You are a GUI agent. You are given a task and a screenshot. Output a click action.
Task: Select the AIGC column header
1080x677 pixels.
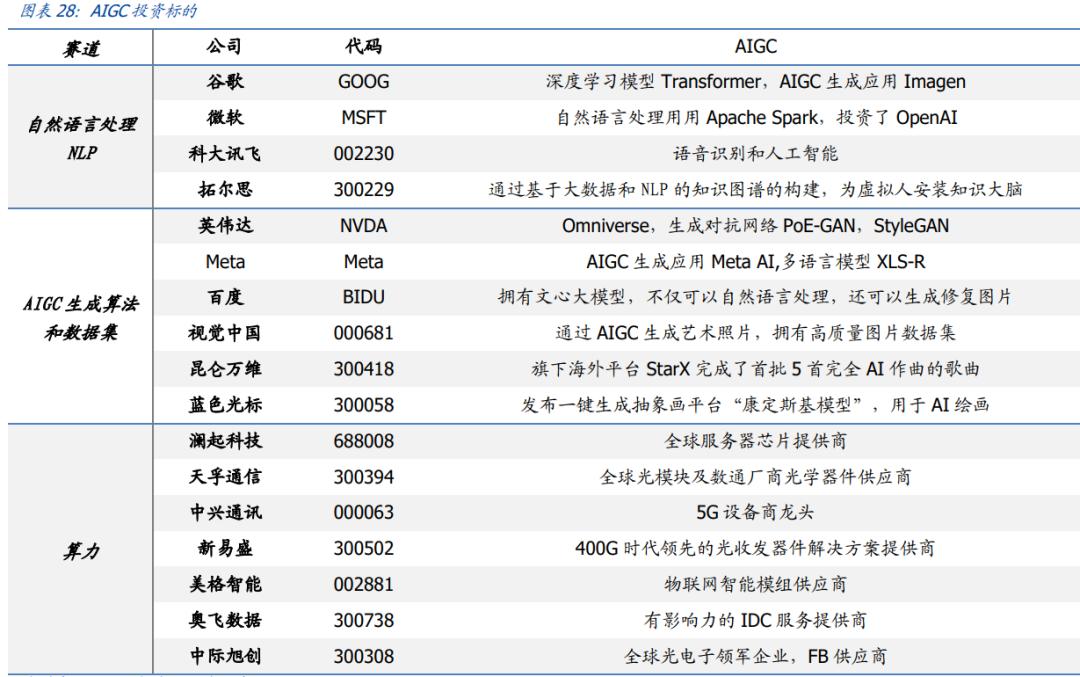728,48
